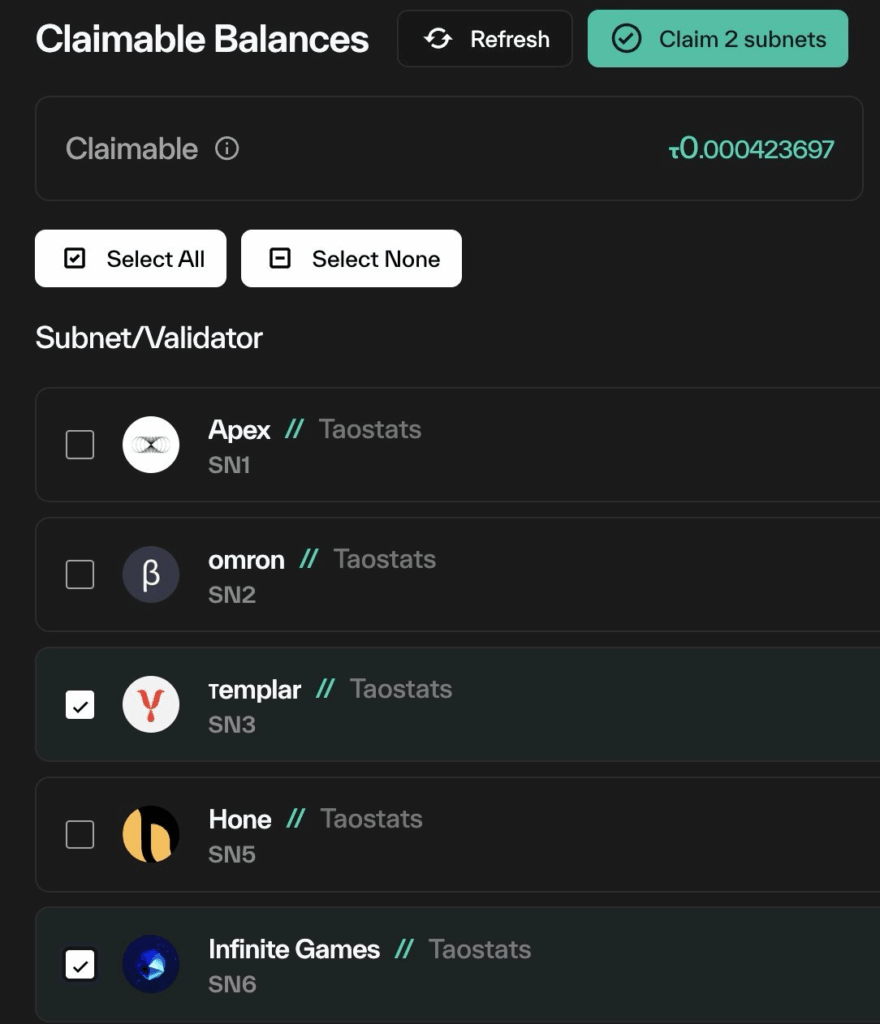
Task: Uncheck the templar SN3 checkbox
Action: (x=80, y=705)
